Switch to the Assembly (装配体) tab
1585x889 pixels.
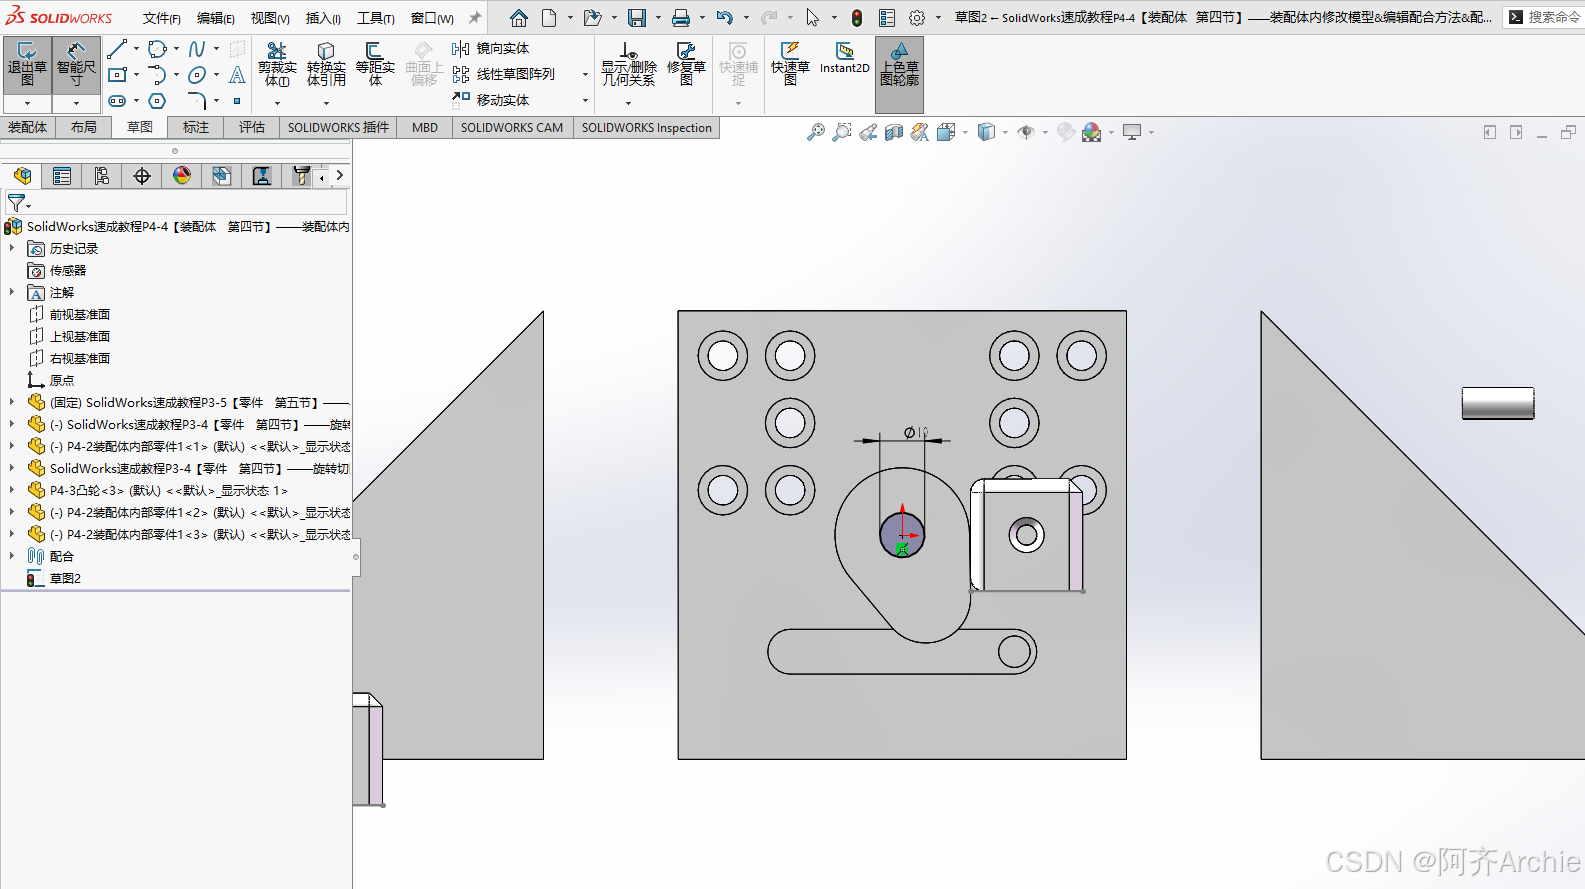(28, 127)
